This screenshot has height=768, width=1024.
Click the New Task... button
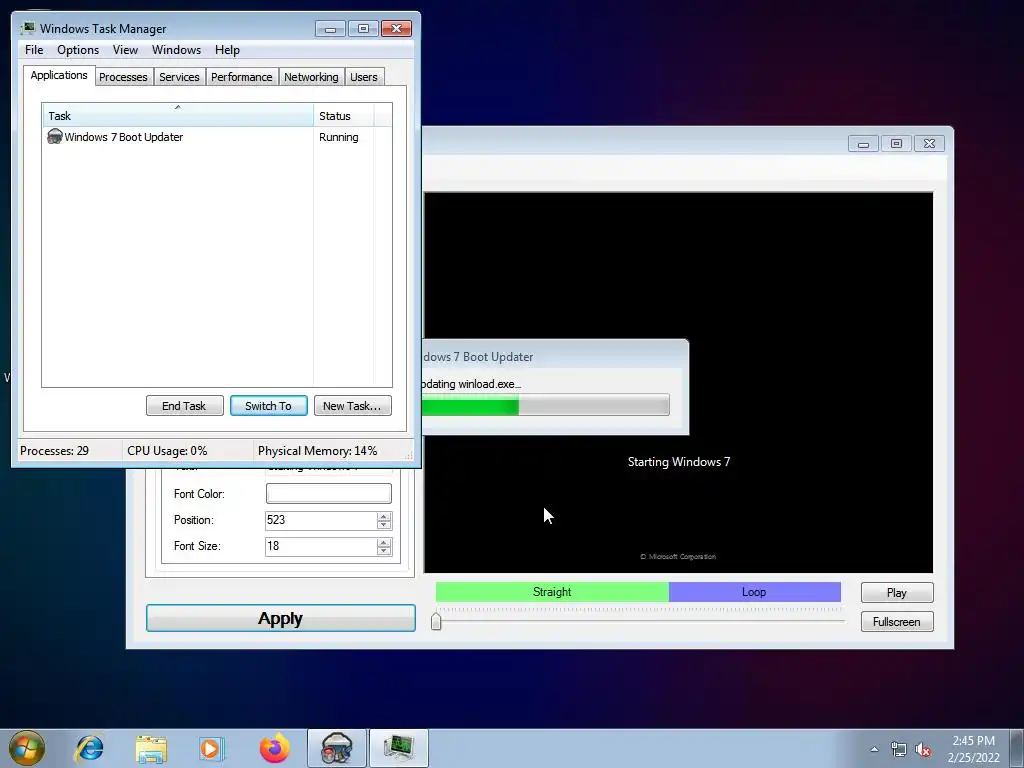click(353, 406)
